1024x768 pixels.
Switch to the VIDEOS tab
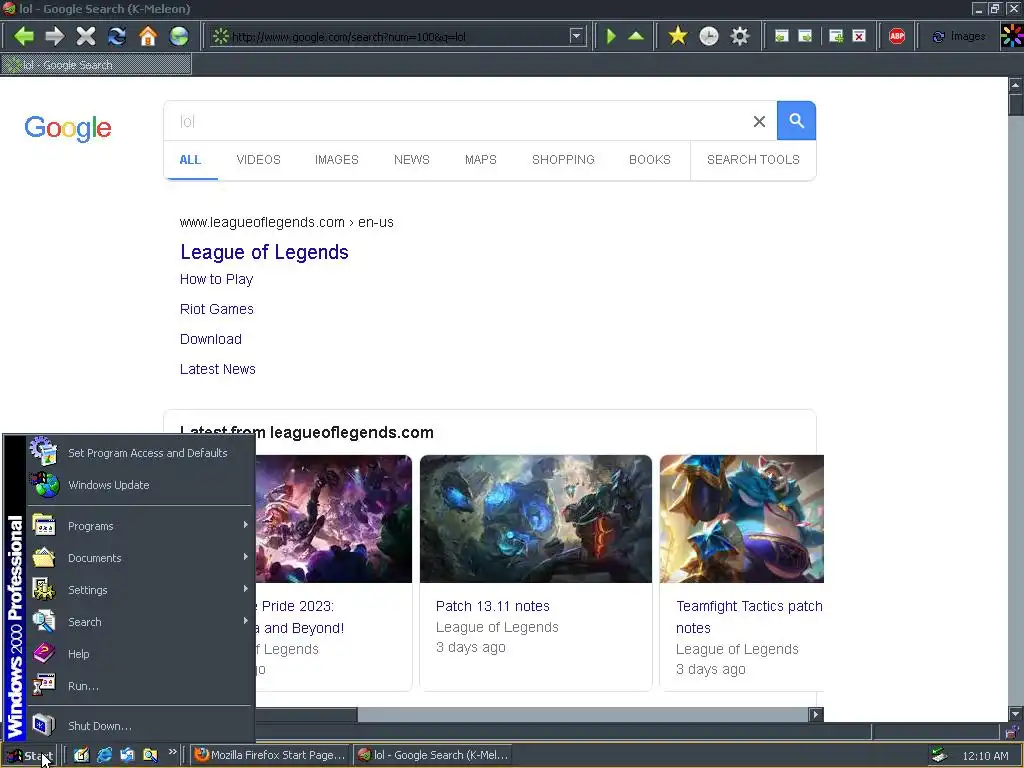259,160
